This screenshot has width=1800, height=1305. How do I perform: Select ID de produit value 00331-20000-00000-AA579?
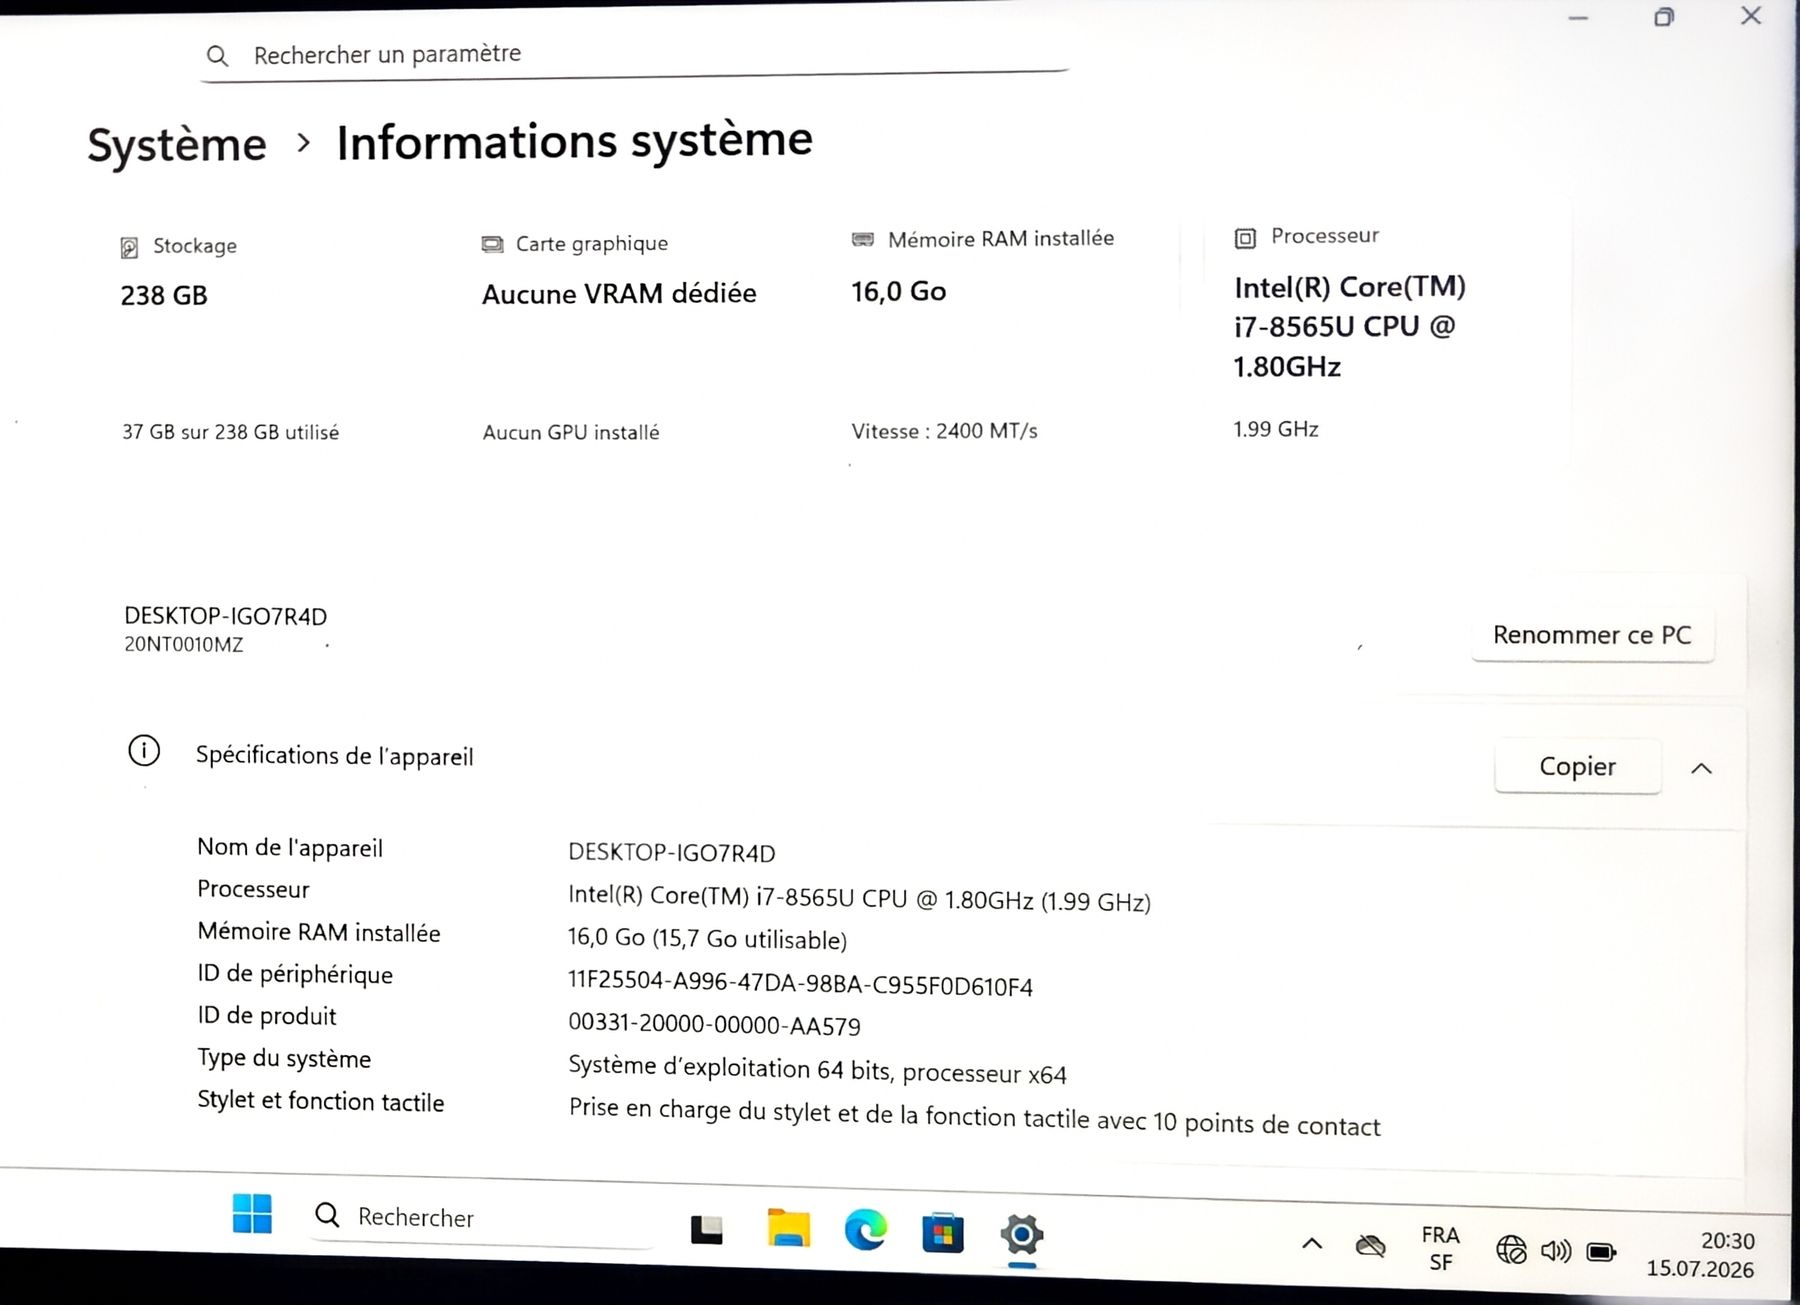714,1025
